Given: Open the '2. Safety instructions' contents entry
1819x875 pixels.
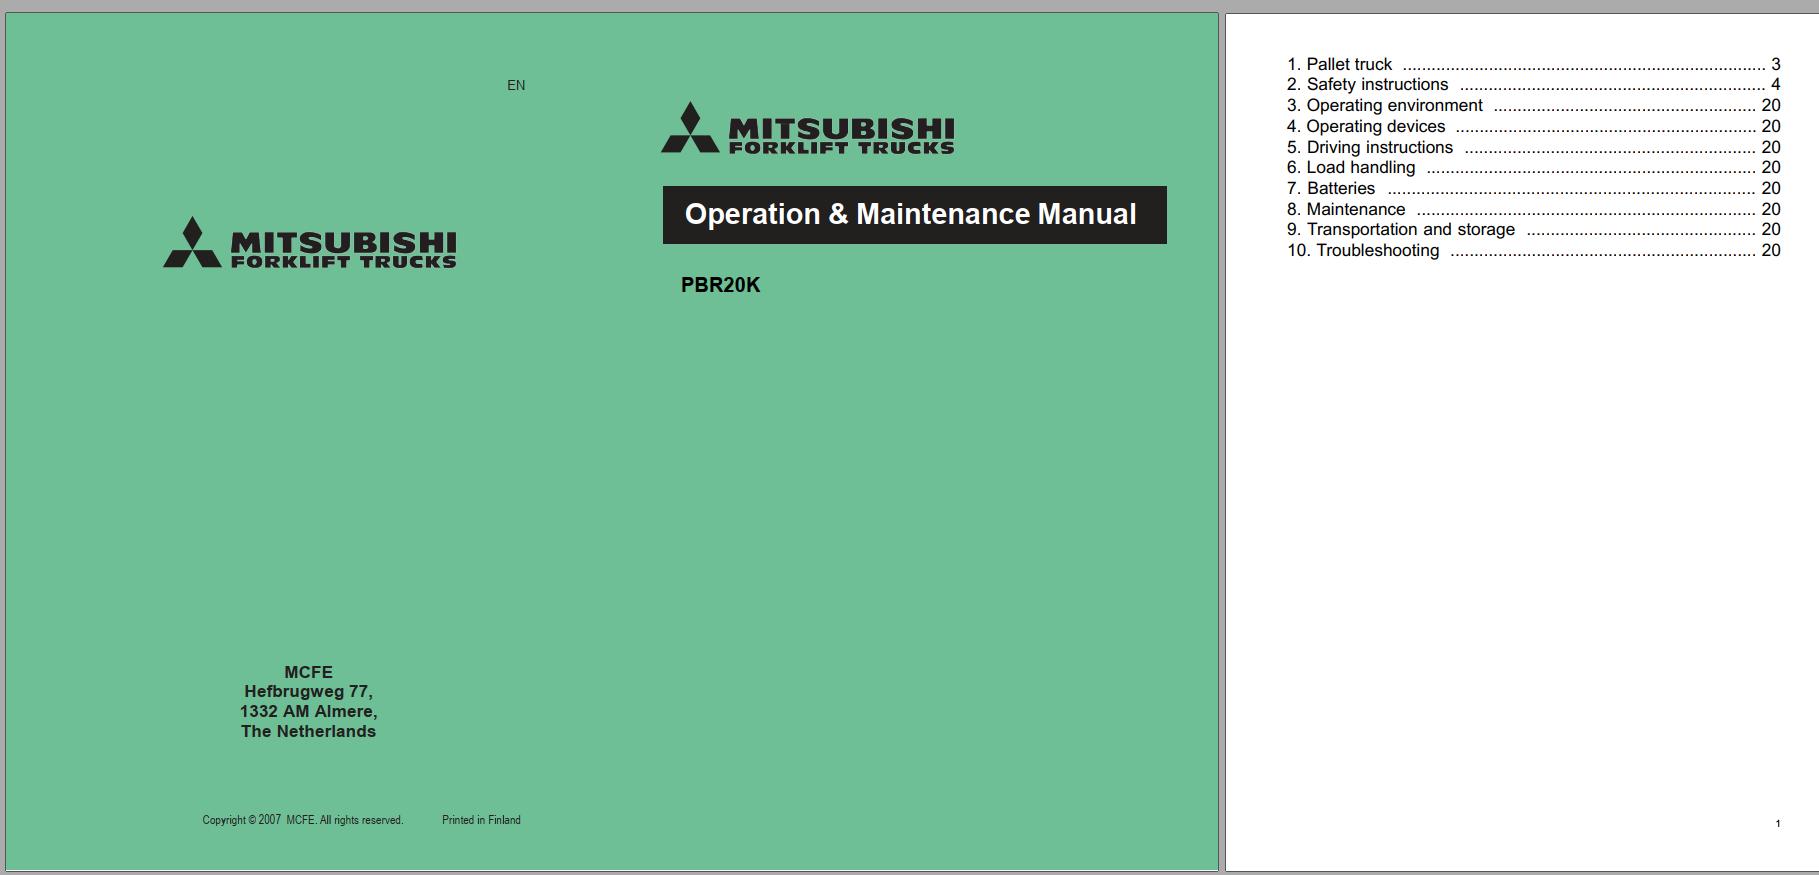Looking at the screenshot, I should tap(1533, 85).
